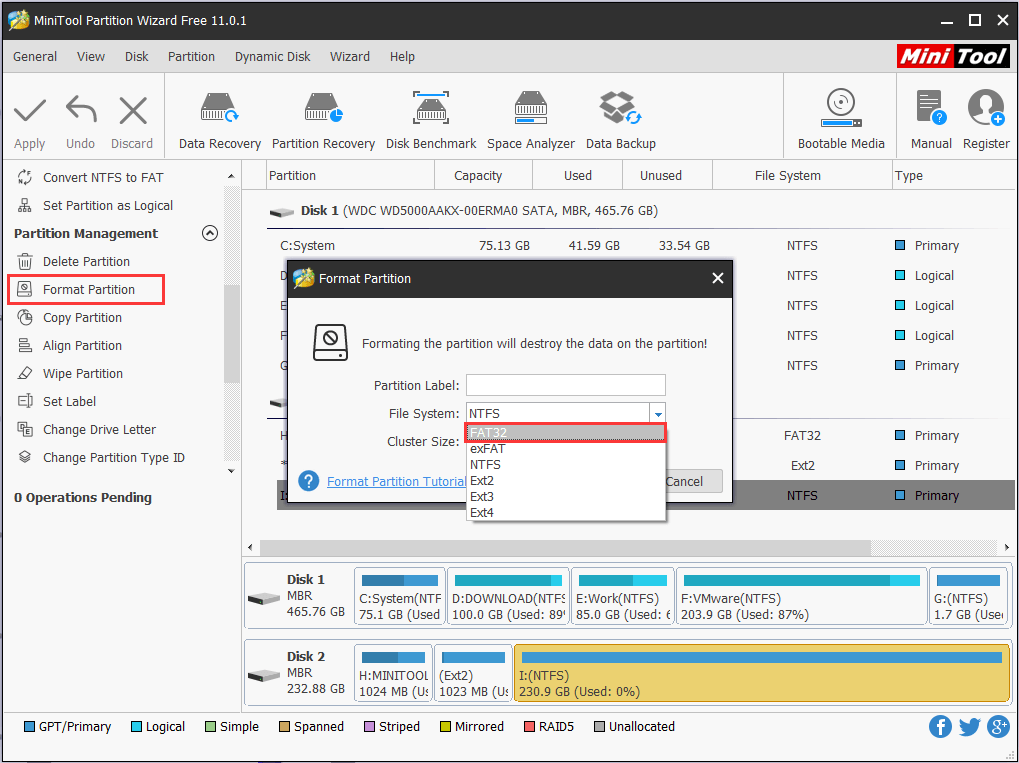The image size is (1019, 763).
Task: Open the Wizard menu
Action: [349, 57]
